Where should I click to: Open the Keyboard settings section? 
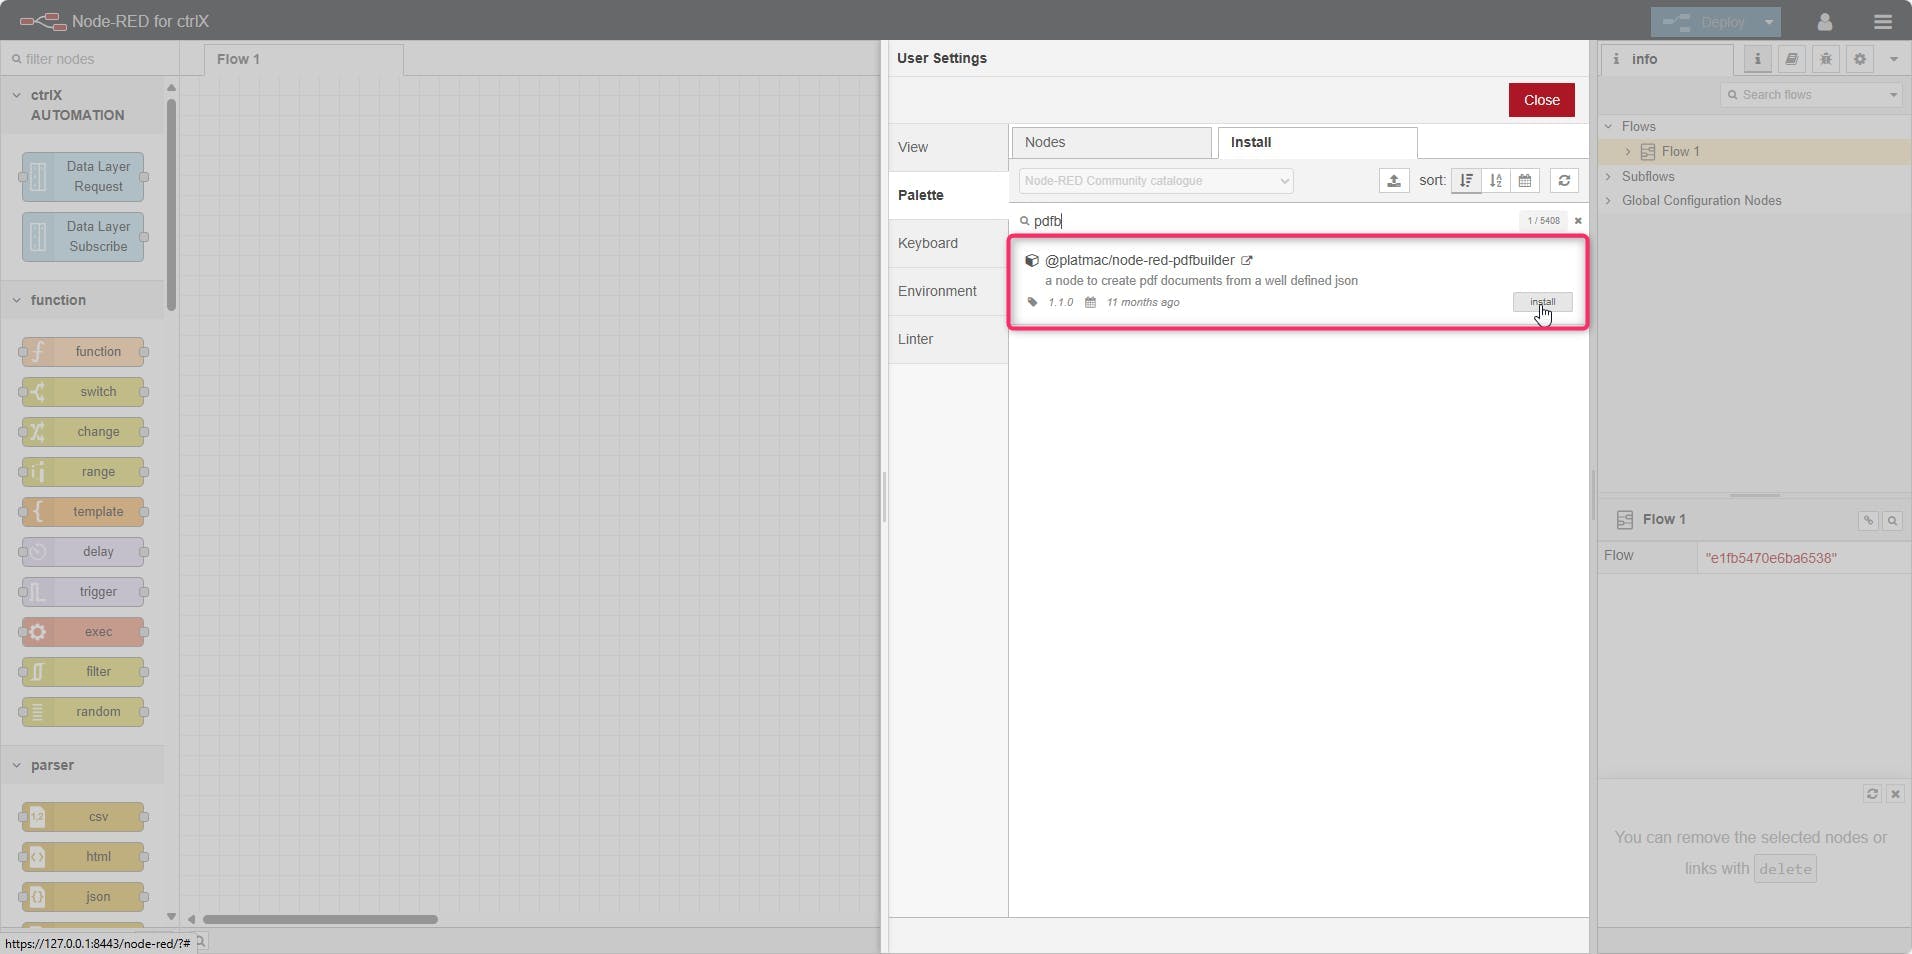(948, 243)
